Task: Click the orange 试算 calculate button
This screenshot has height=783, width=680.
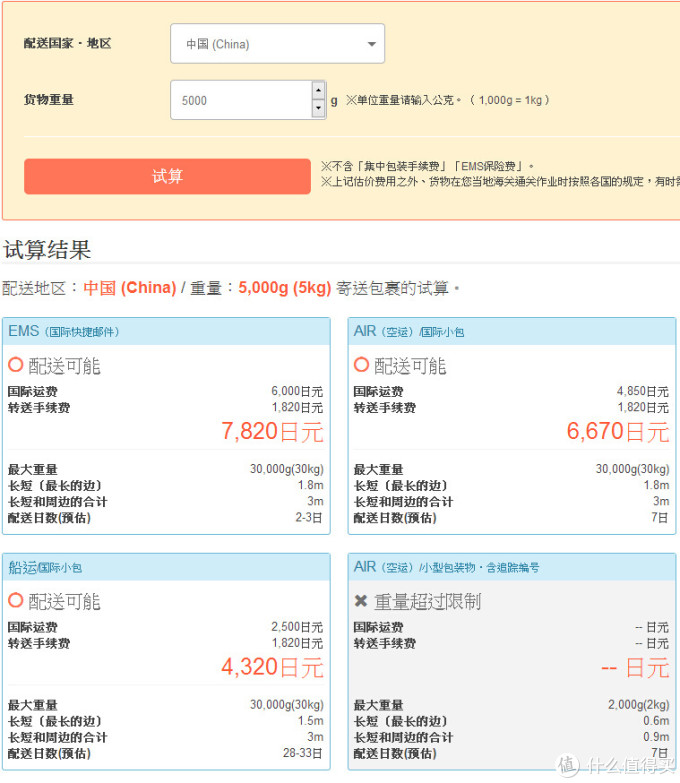Action: coord(167,176)
